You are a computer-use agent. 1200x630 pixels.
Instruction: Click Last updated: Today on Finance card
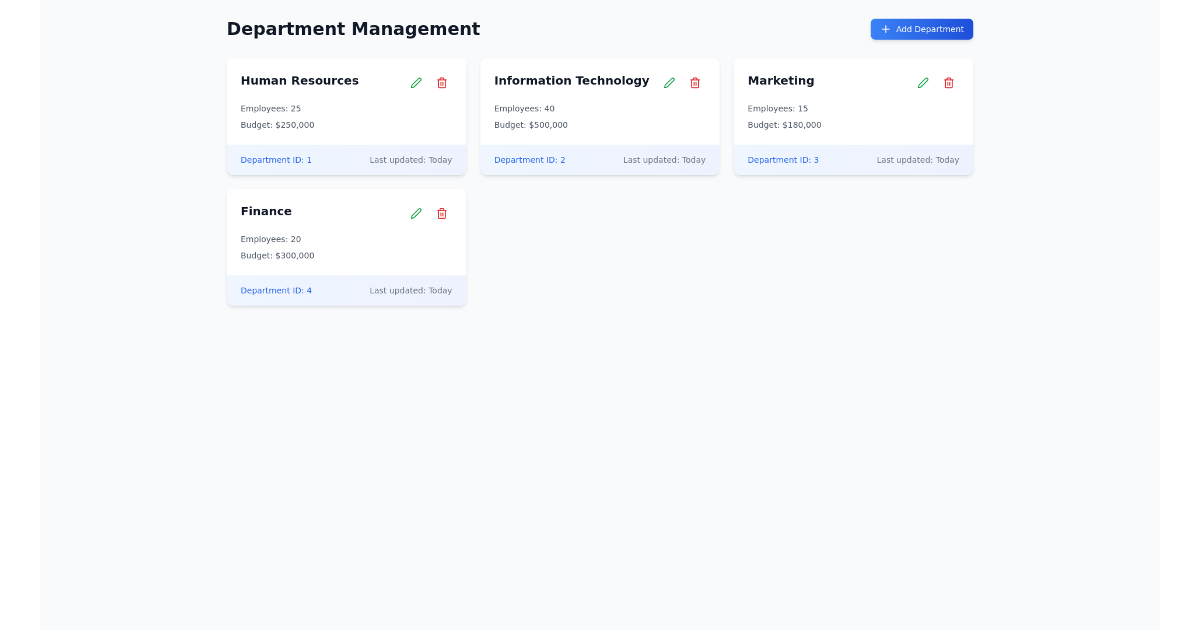410,290
